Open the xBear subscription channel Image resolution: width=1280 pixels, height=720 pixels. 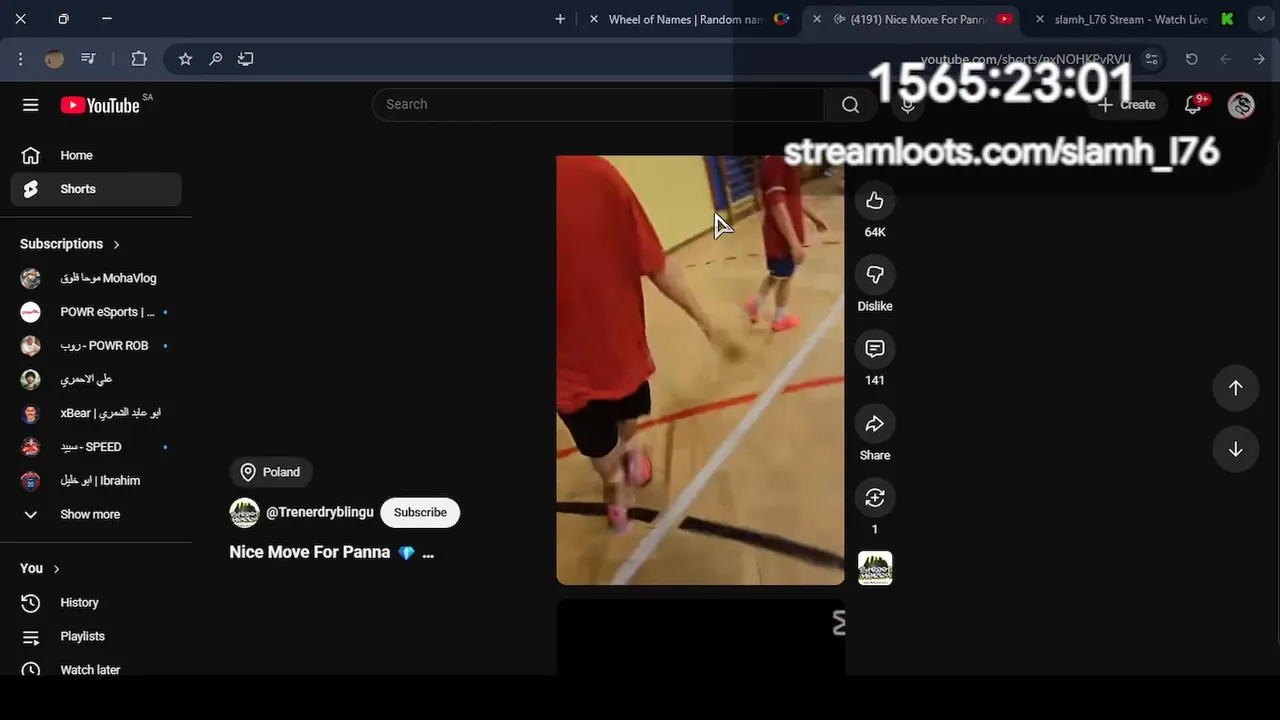pos(96,413)
